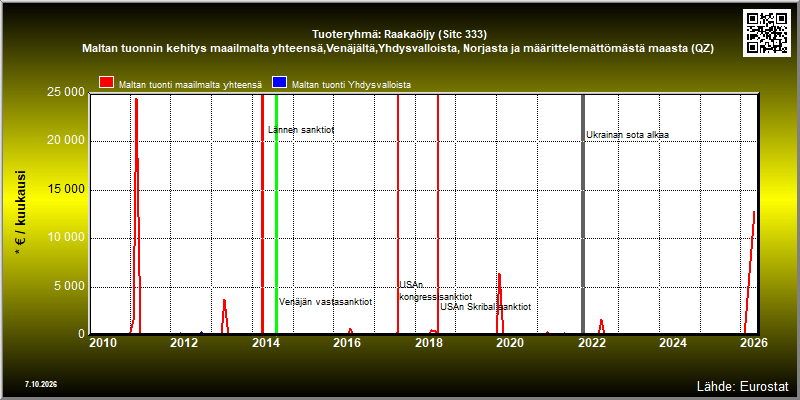Click the Lähde: Eurostat source text
Image resolution: width=800 pixels, height=400 pixels.
pyautogui.click(x=743, y=386)
